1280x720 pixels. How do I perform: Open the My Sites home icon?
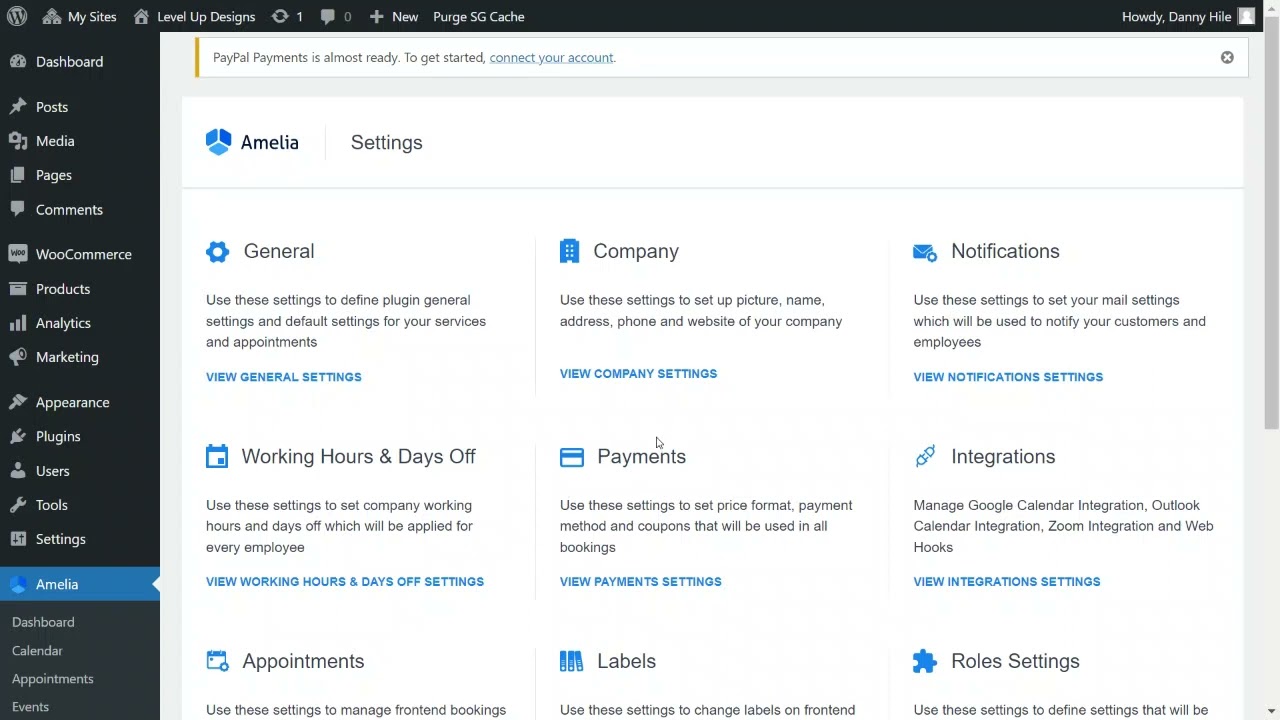point(50,16)
